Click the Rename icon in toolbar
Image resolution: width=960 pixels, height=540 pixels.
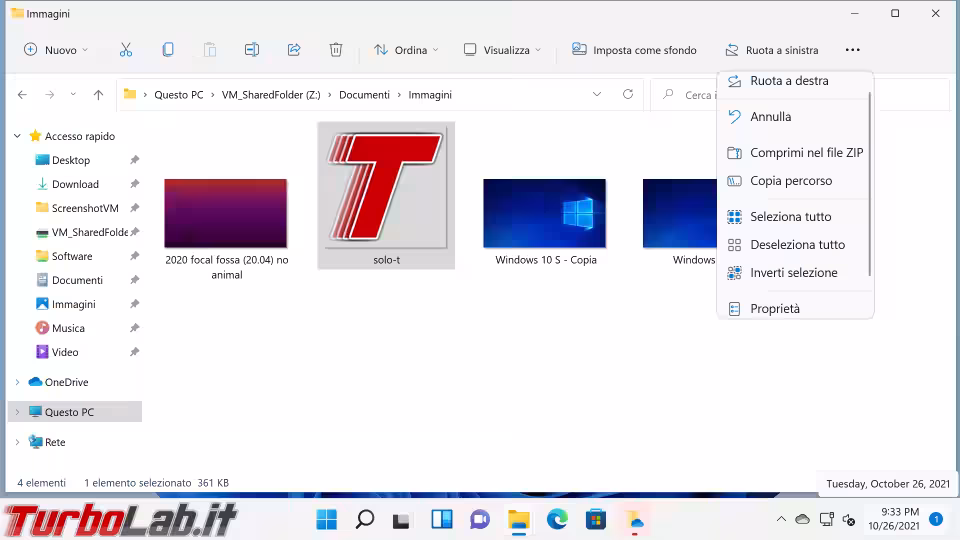pyautogui.click(x=252, y=50)
